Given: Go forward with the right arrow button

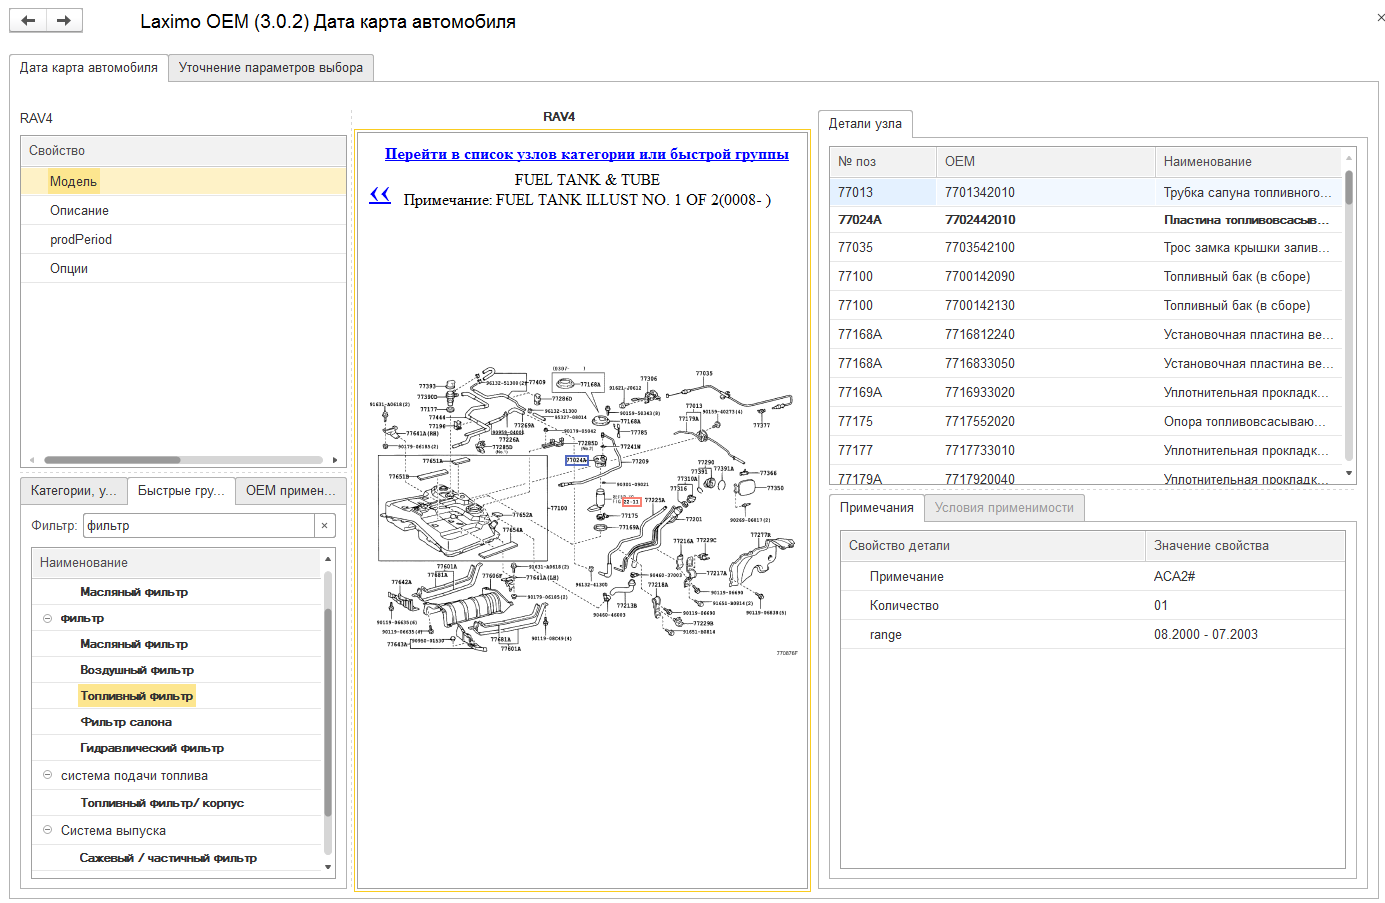Looking at the screenshot, I should click(x=64, y=20).
